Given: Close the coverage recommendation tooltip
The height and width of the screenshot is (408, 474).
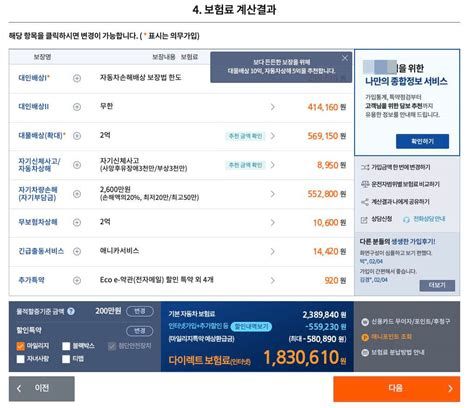Looking at the screenshot, I should click(345, 58).
